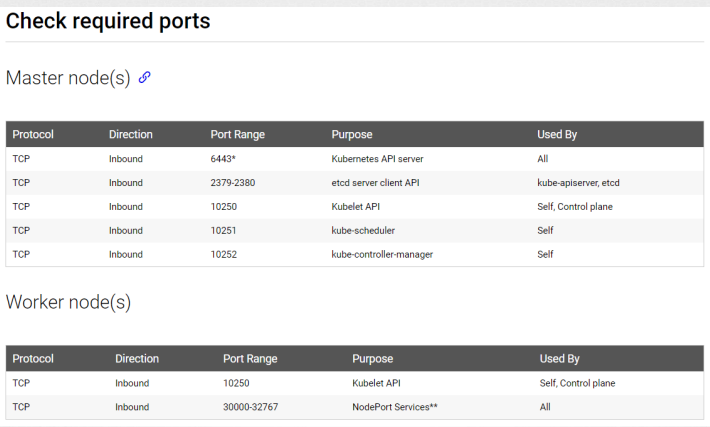This screenshot has width=710, height=427.
Task: Click the Protocol header in master table
Action: [x=33, y=134]
